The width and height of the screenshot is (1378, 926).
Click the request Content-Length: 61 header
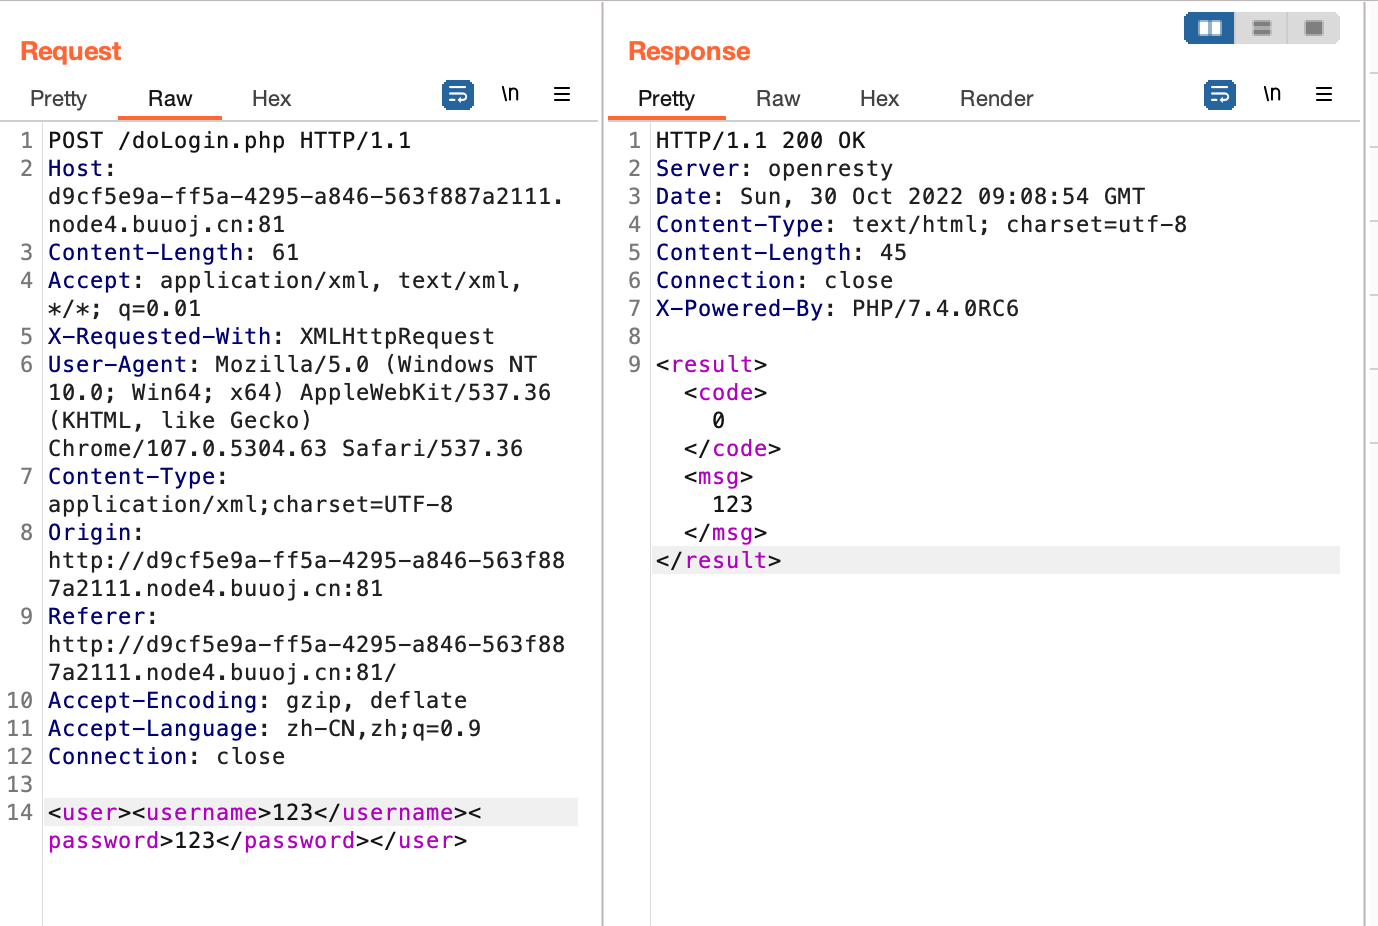coord(174,253)
